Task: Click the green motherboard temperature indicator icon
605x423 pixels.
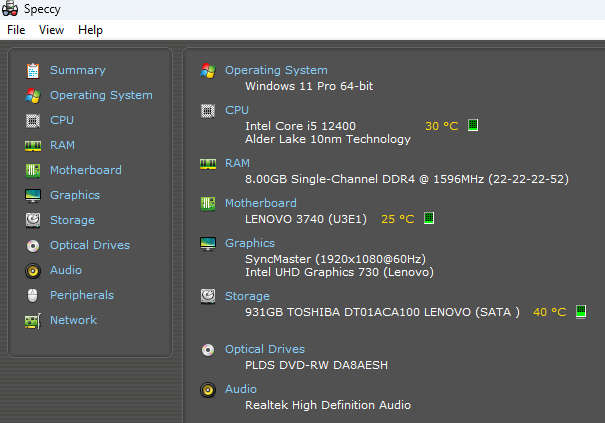Action: click(429, 218)
